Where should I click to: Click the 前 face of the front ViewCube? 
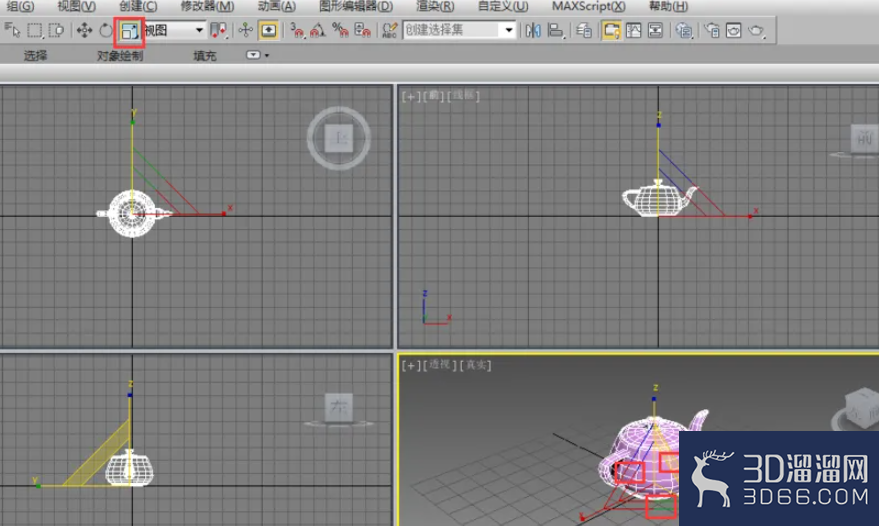[864, 139]
